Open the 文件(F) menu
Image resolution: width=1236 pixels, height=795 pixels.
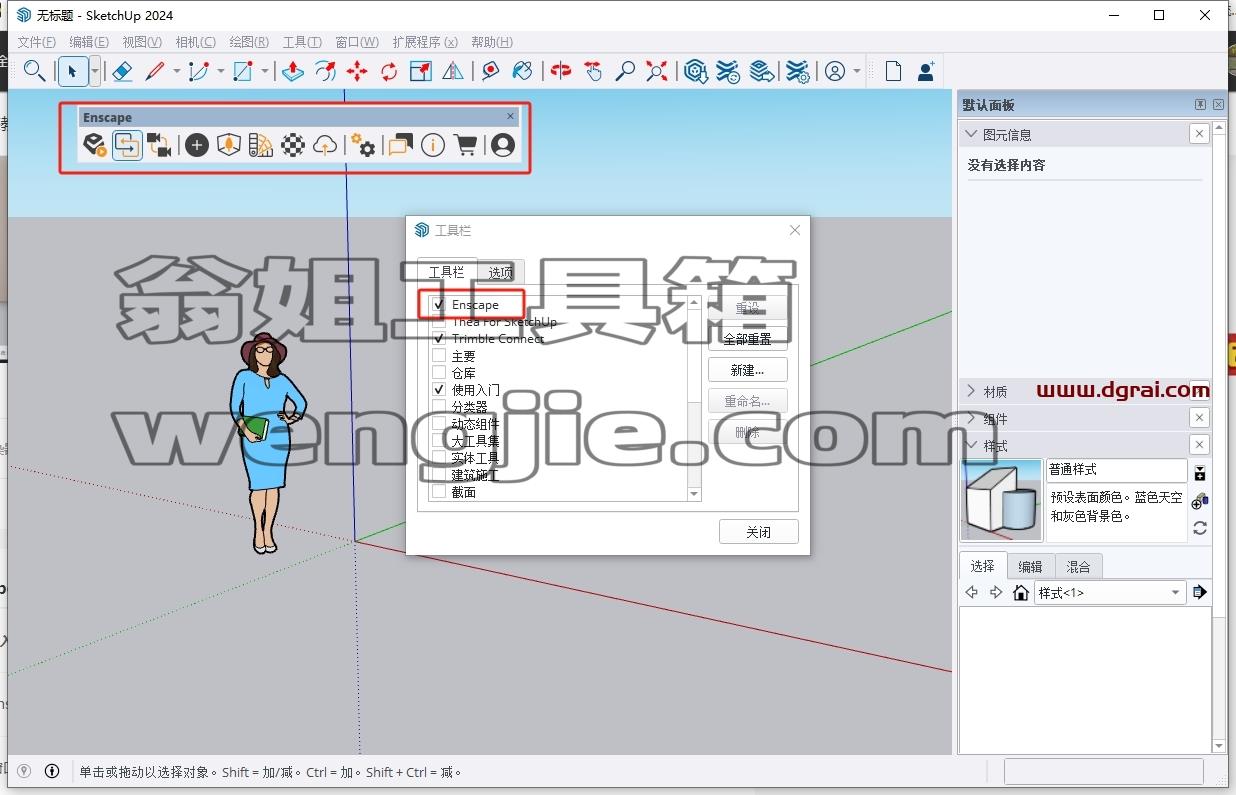tap(37, 42)
